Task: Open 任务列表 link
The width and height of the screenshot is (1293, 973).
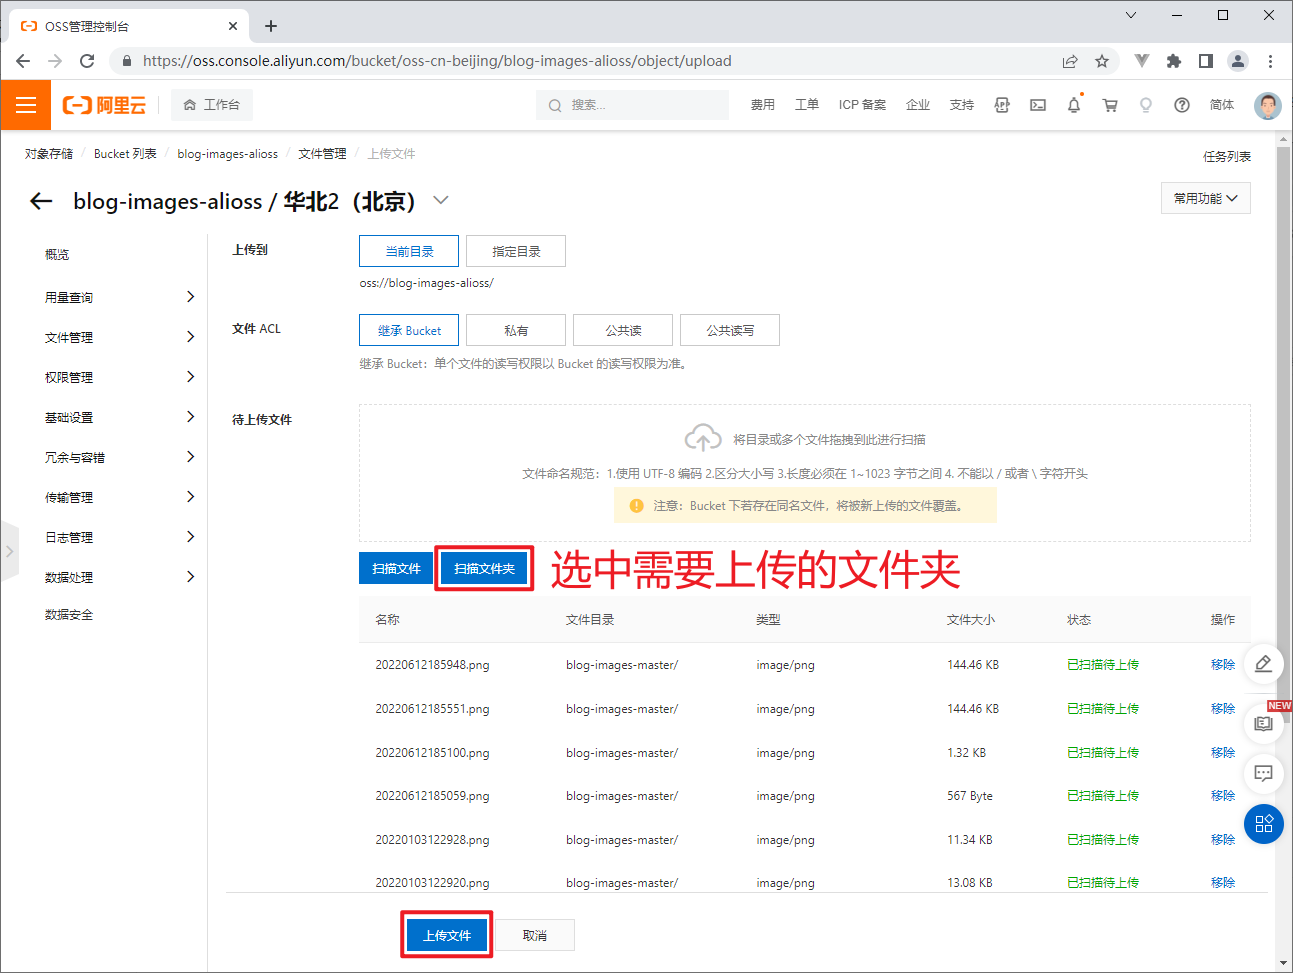Action: coord(1227,156)
